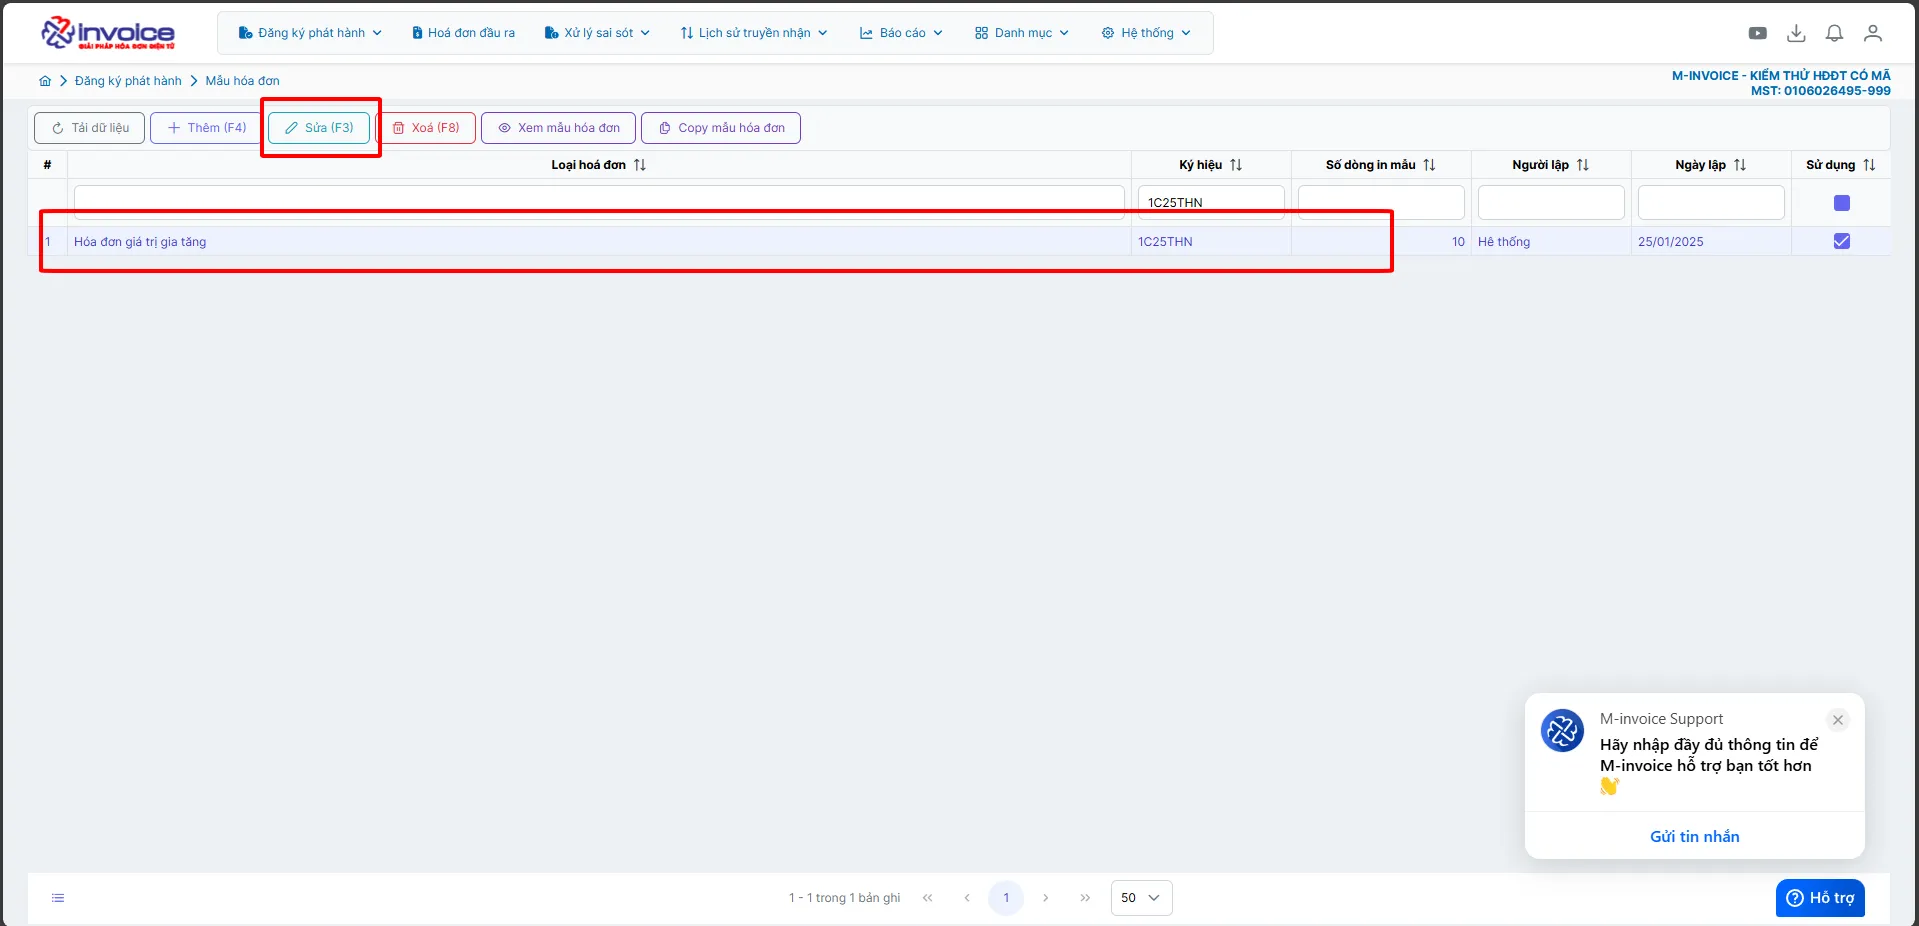Click Gửi tin nhắn link
The image size is (1919, 926).
click(x=1694, y=837)
